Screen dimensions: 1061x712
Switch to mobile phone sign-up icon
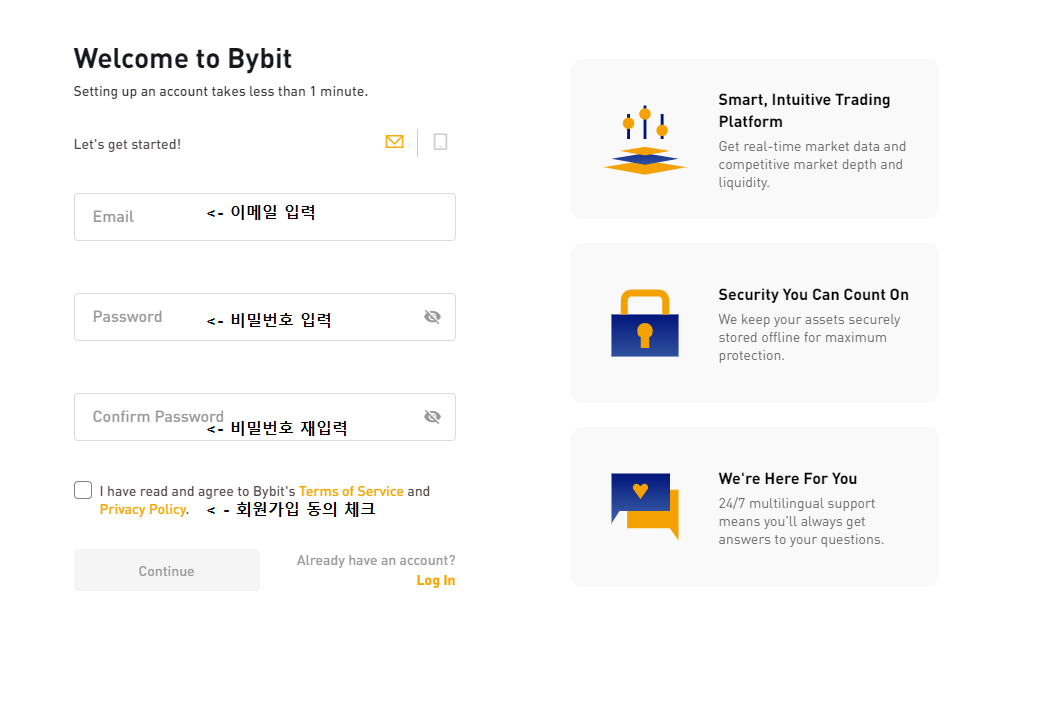coord(441,142)
